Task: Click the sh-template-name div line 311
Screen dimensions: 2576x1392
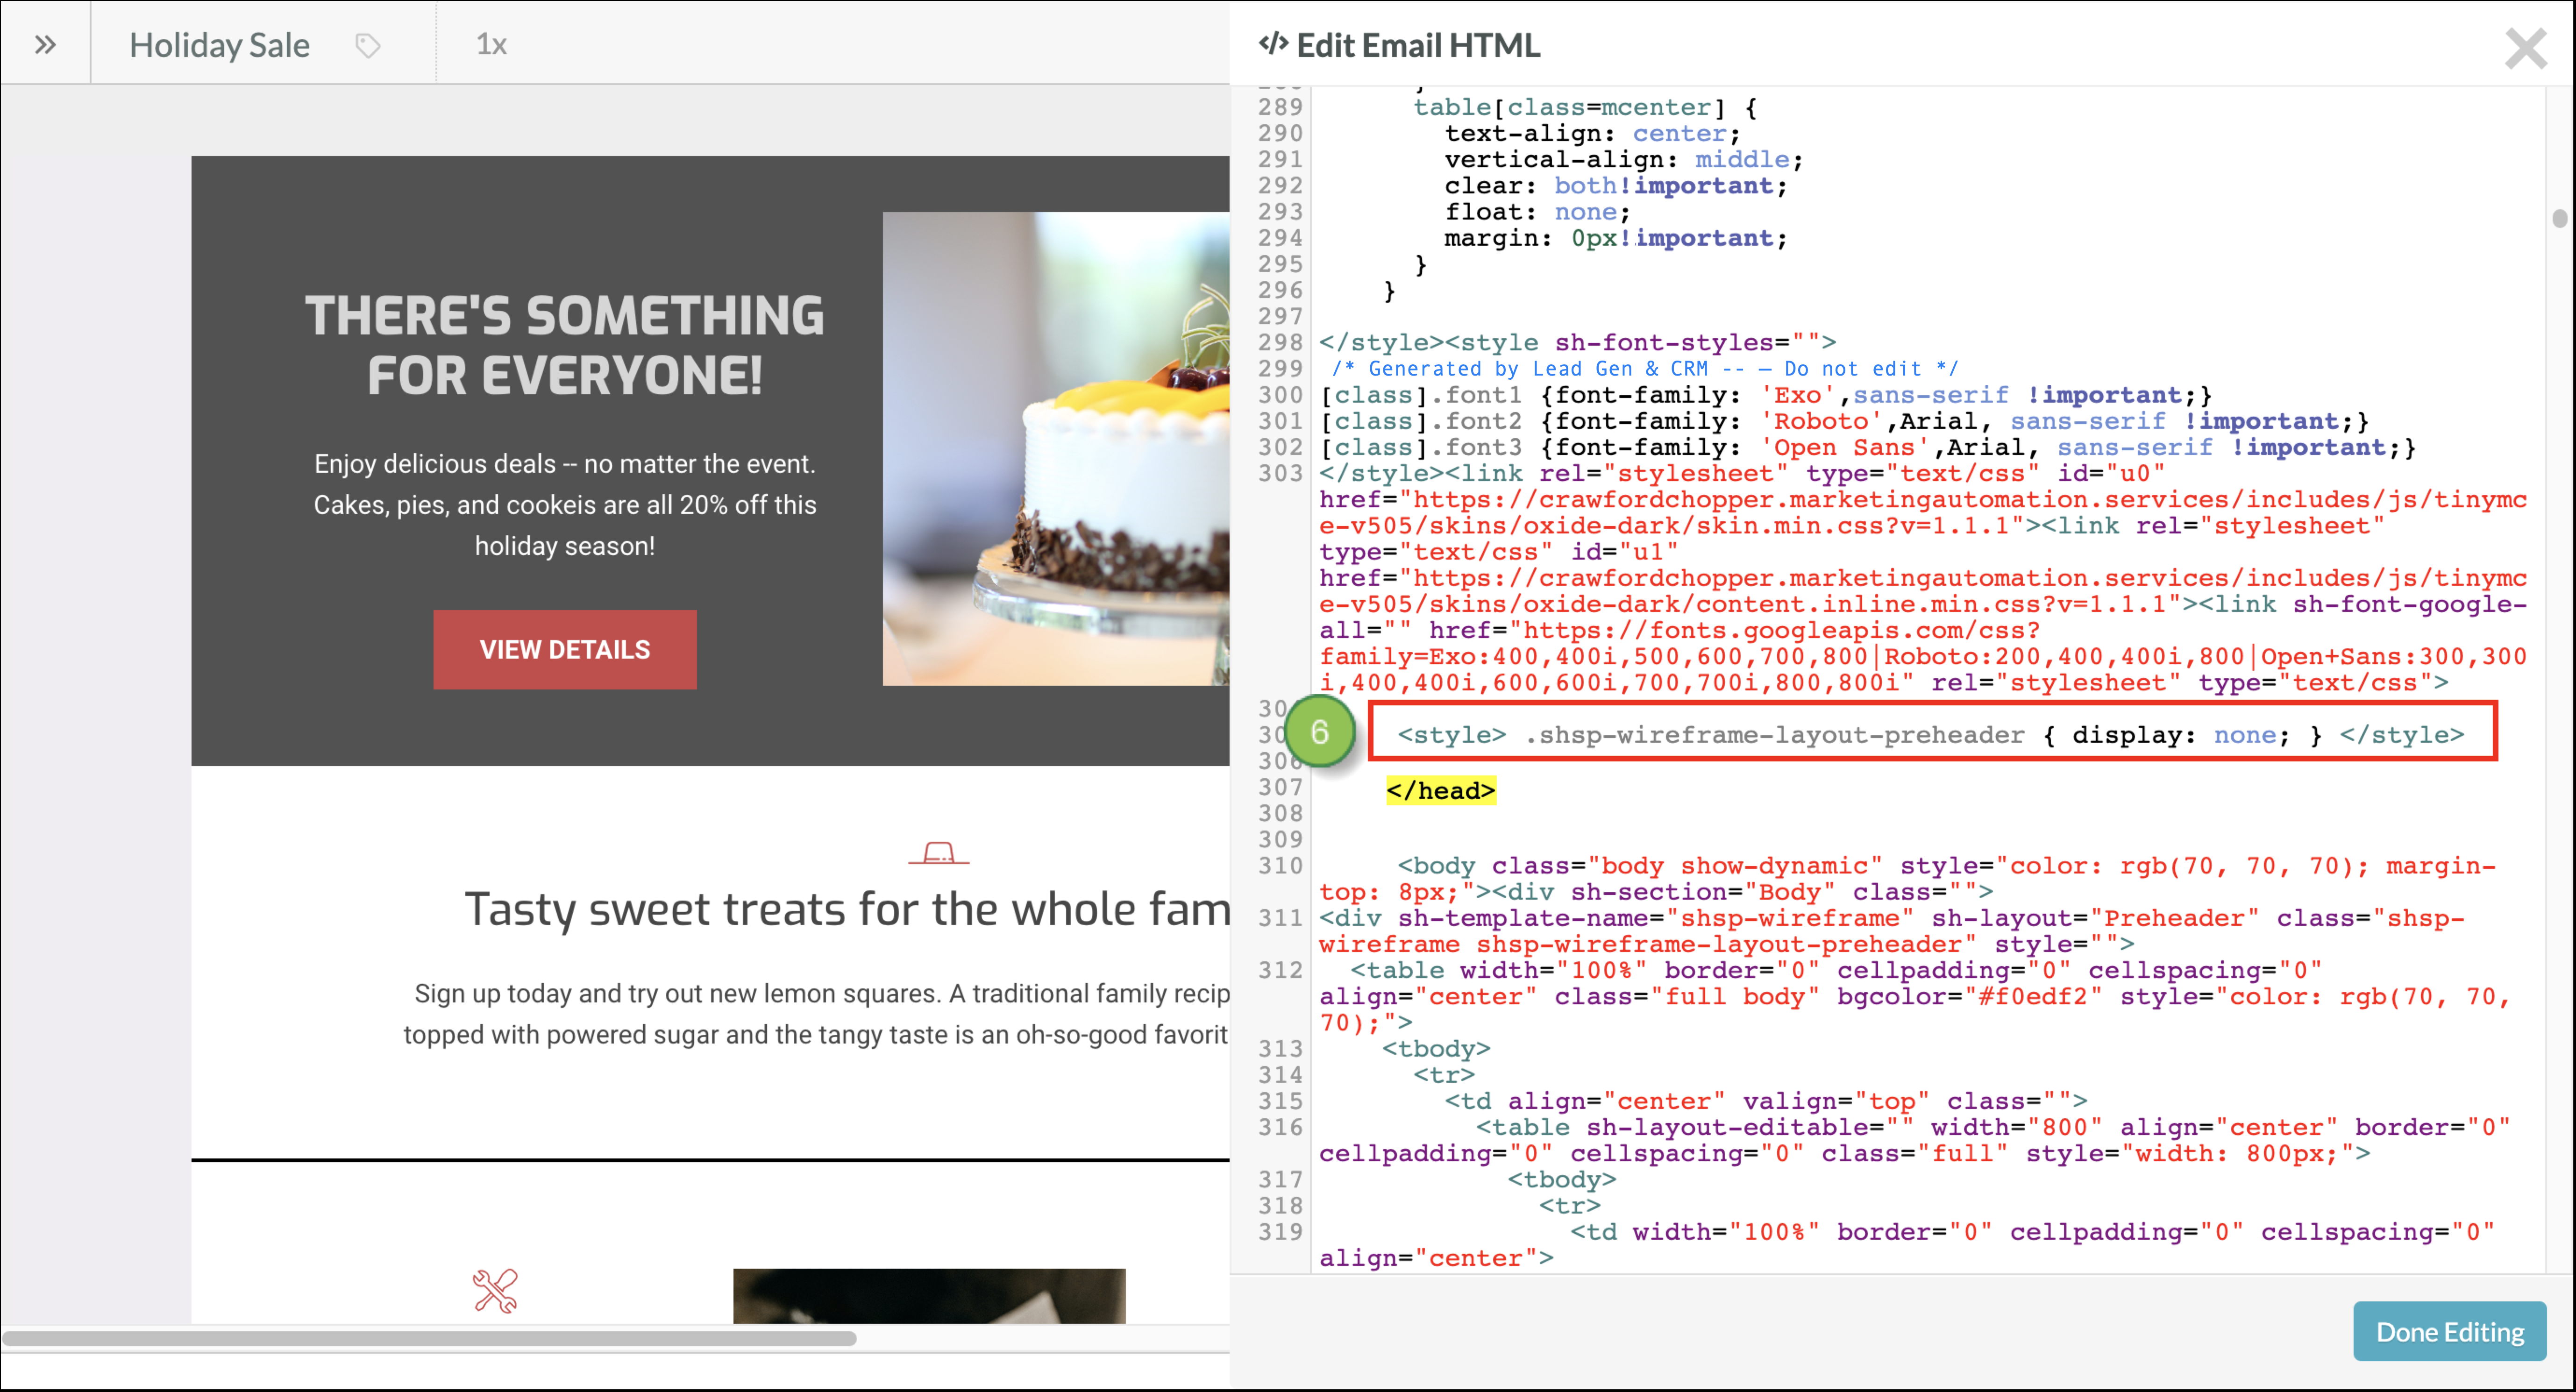Action: tap(1892, 931)
